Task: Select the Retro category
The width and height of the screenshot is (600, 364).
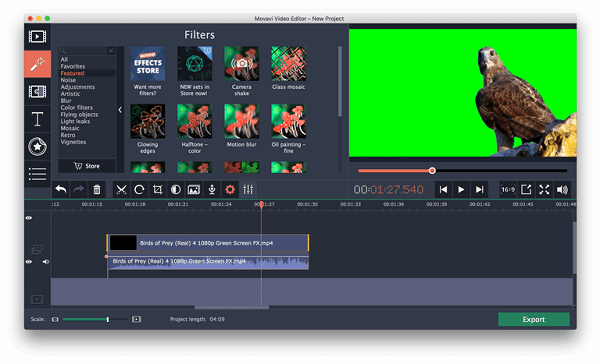Action: click(68, 135)
